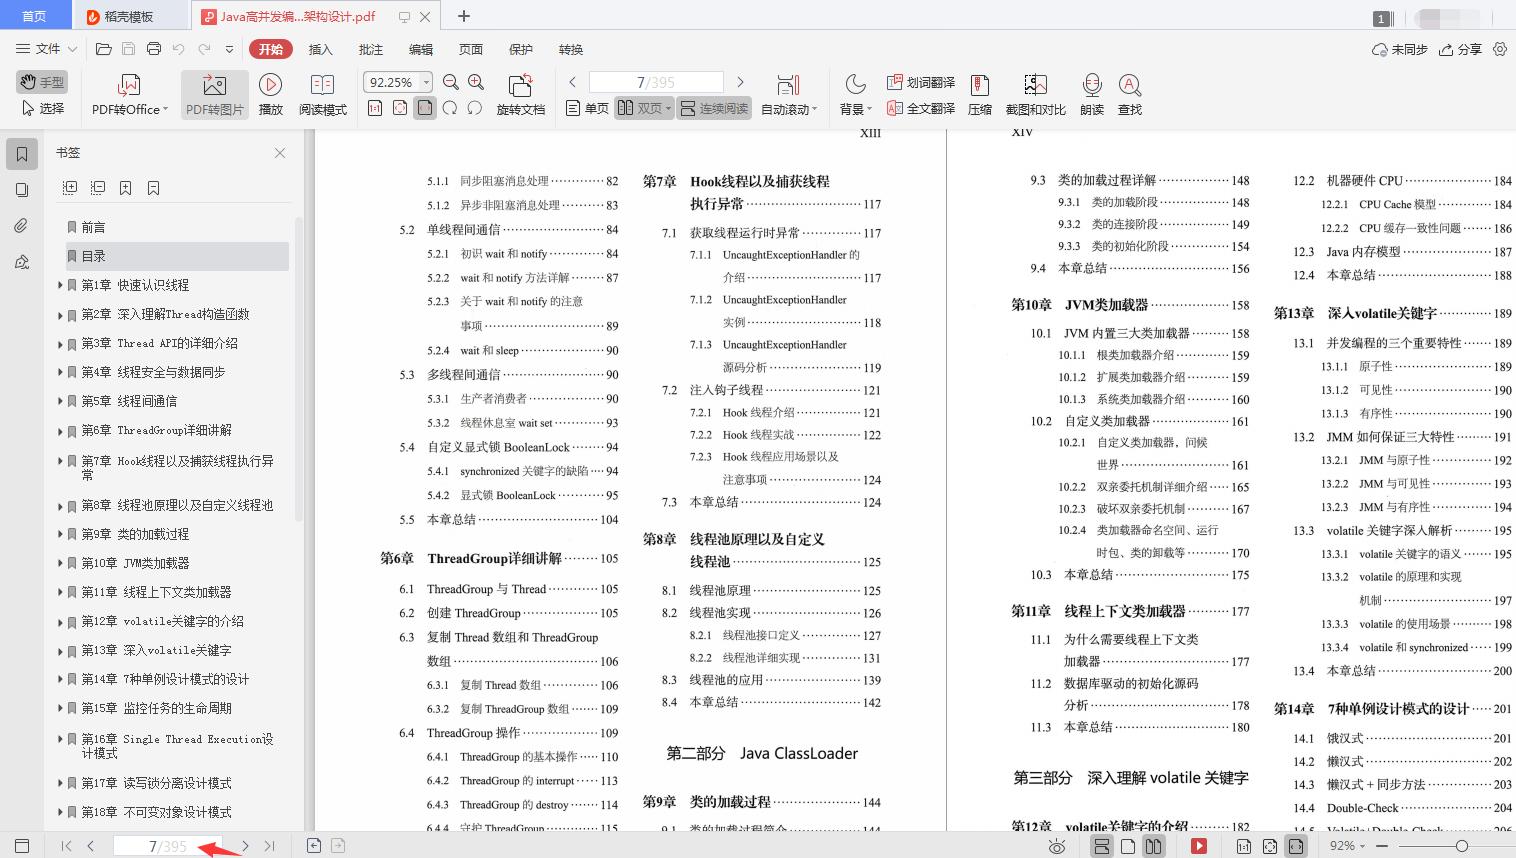Expand quick access toolbar customize arrow
This screenshot has height=858, width=1516.
[x=229, y=49]
